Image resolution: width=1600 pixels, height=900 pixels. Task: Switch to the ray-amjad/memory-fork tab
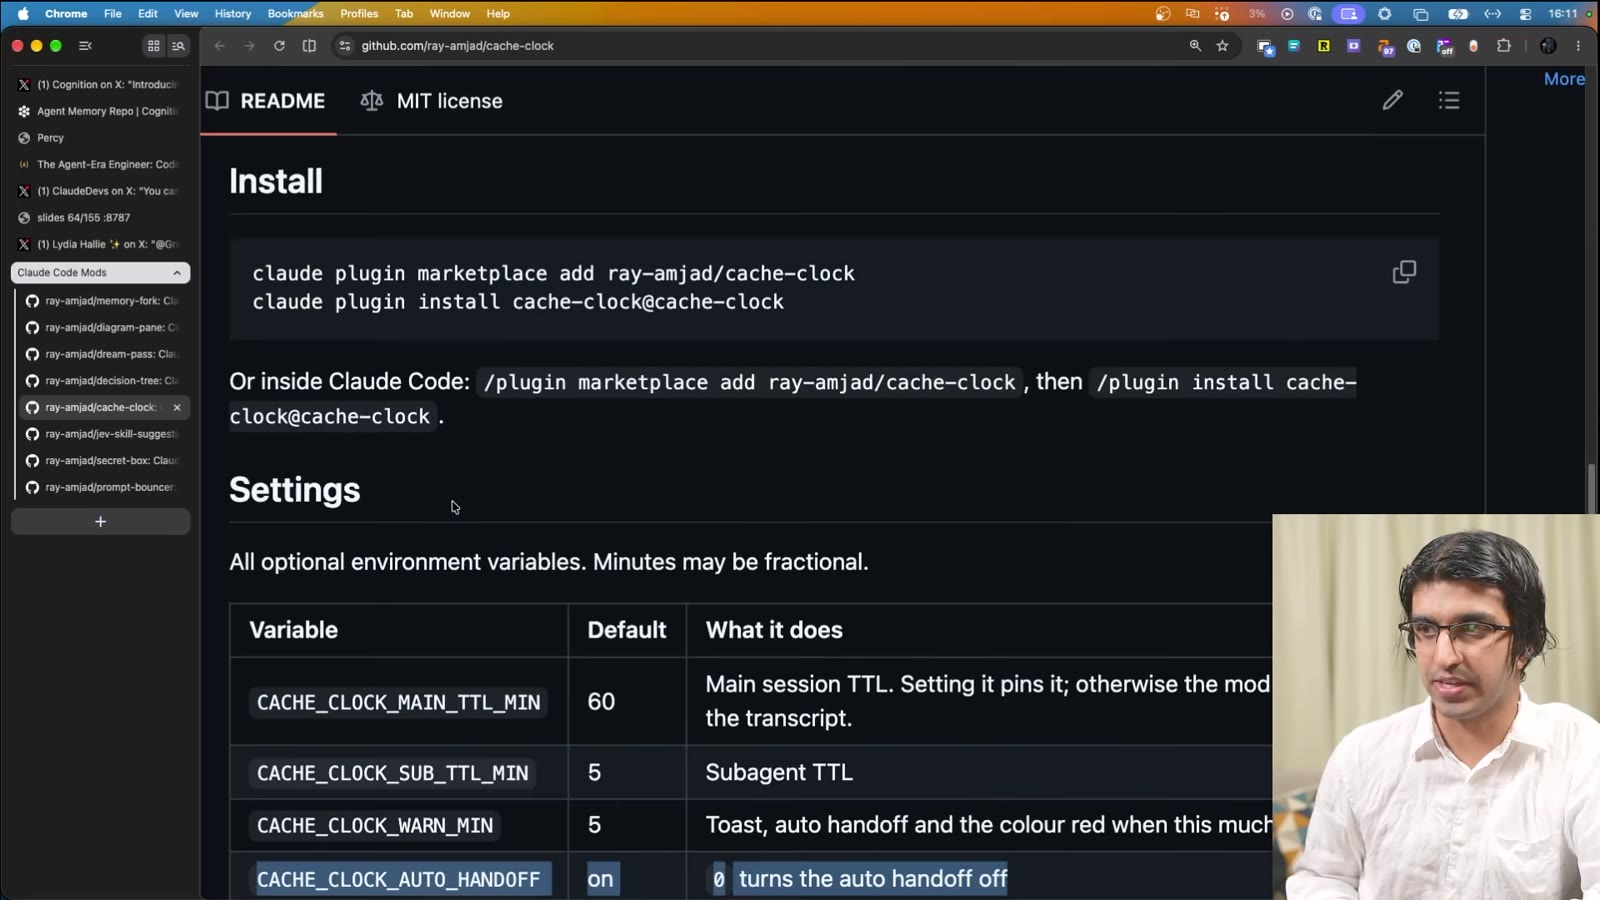103,301
